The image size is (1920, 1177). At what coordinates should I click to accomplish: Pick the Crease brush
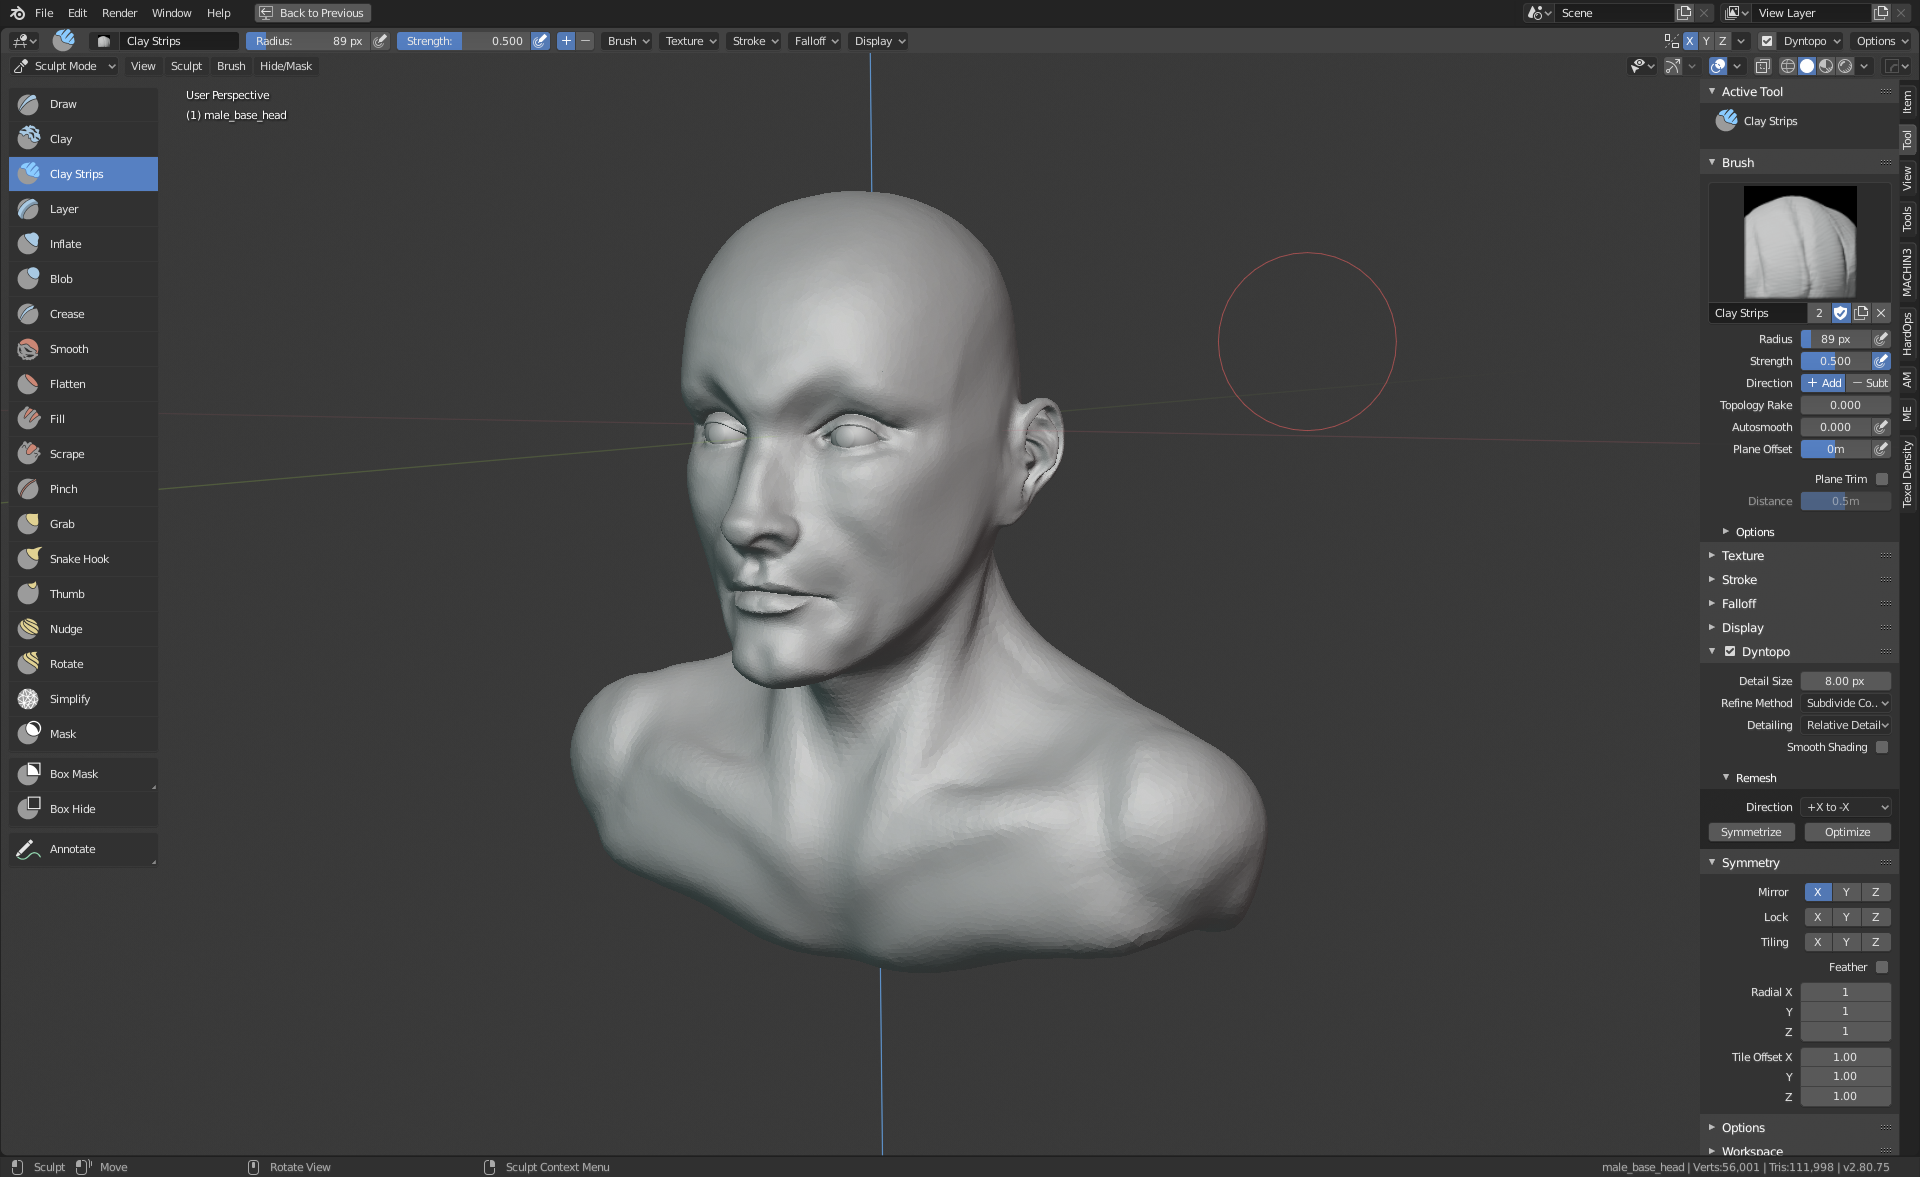pyautogui.click(x=67, y=314)
